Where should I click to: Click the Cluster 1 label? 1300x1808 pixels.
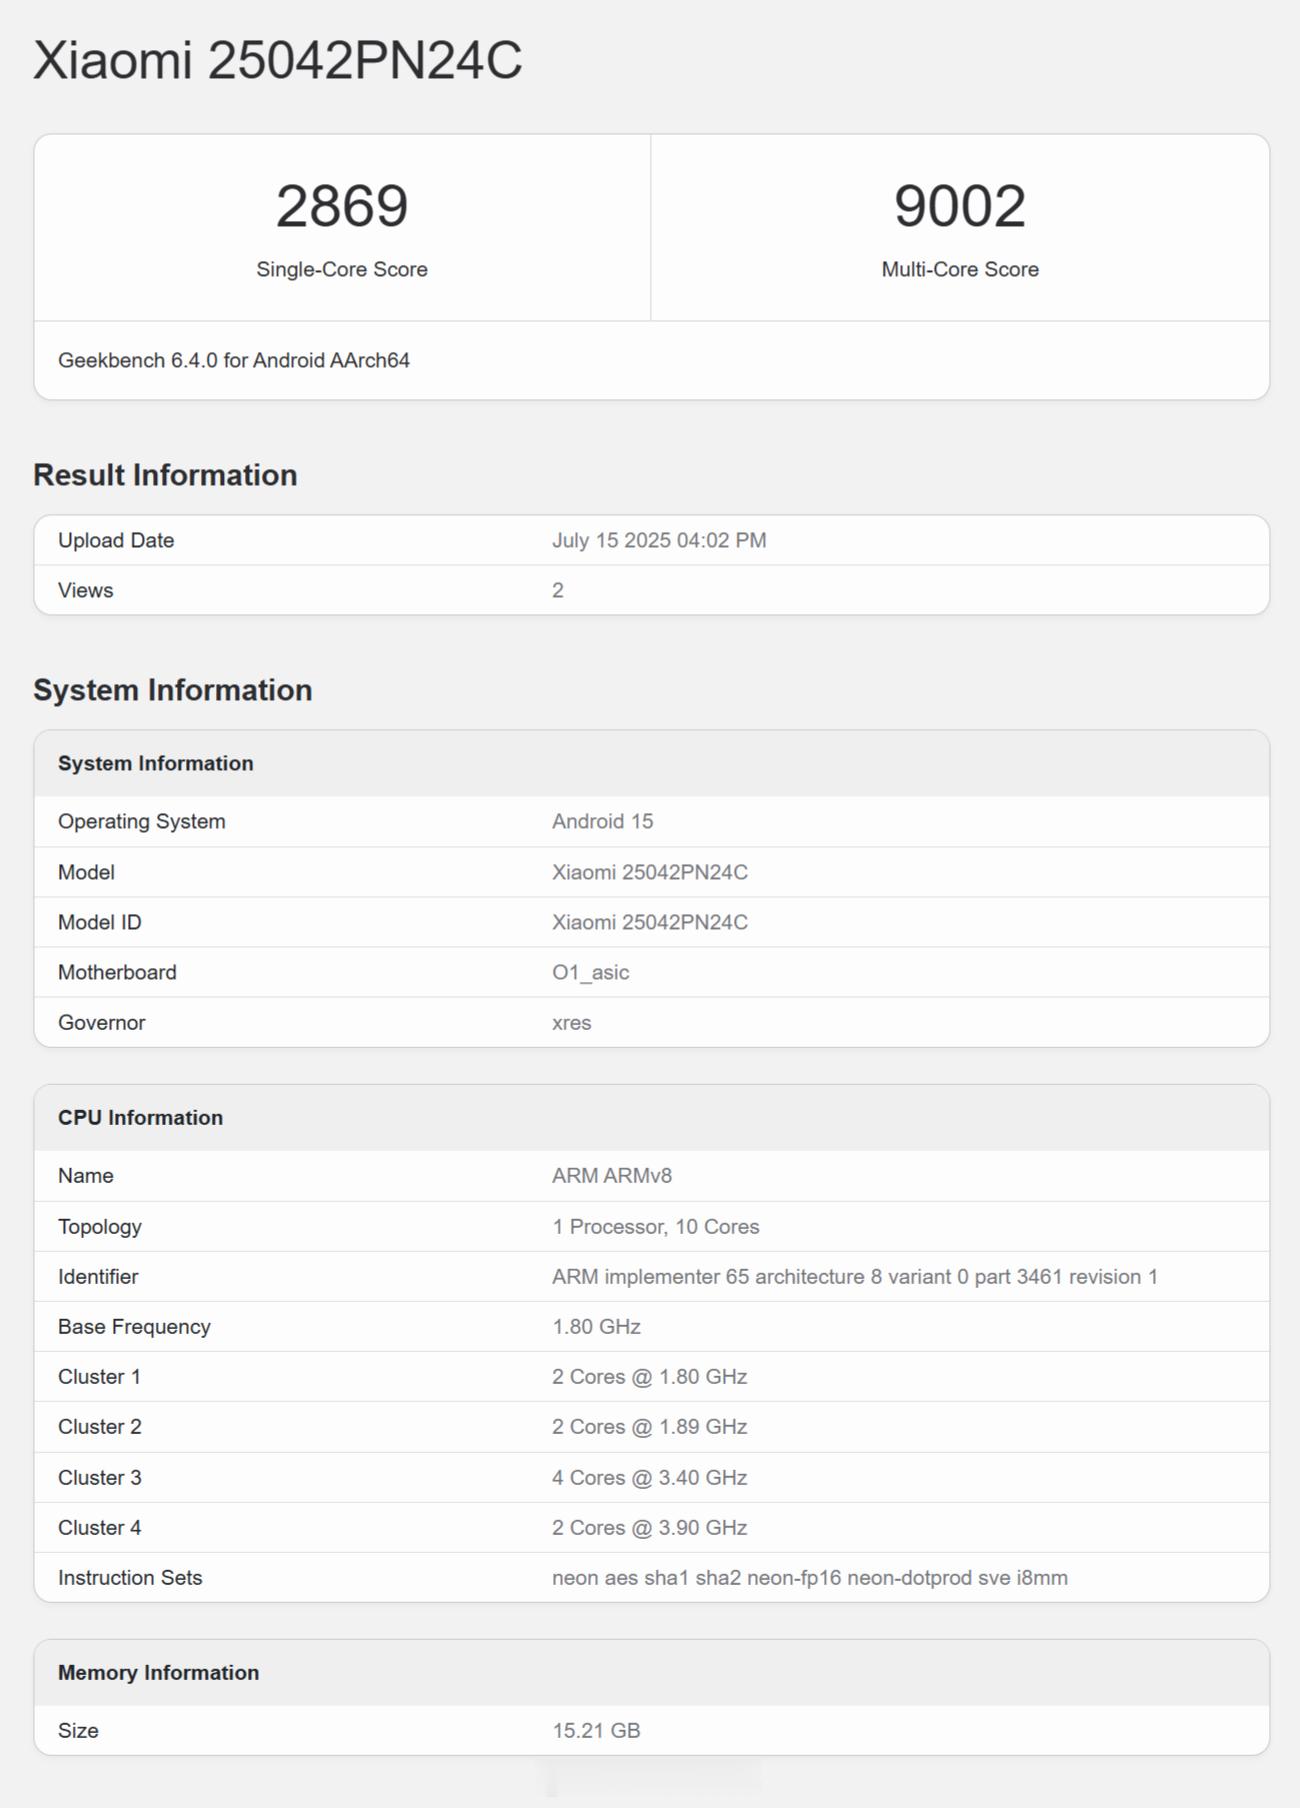pos(99,1376)
